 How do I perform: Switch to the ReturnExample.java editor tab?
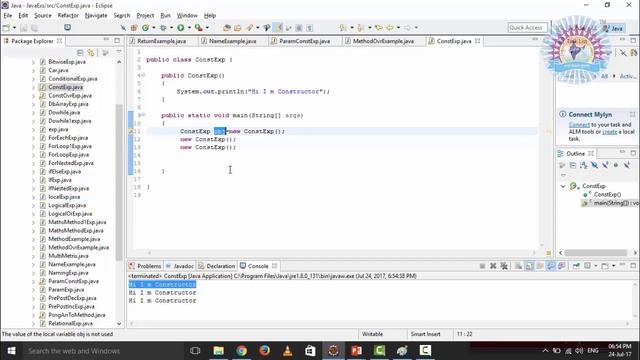click(x=161, y=41)
